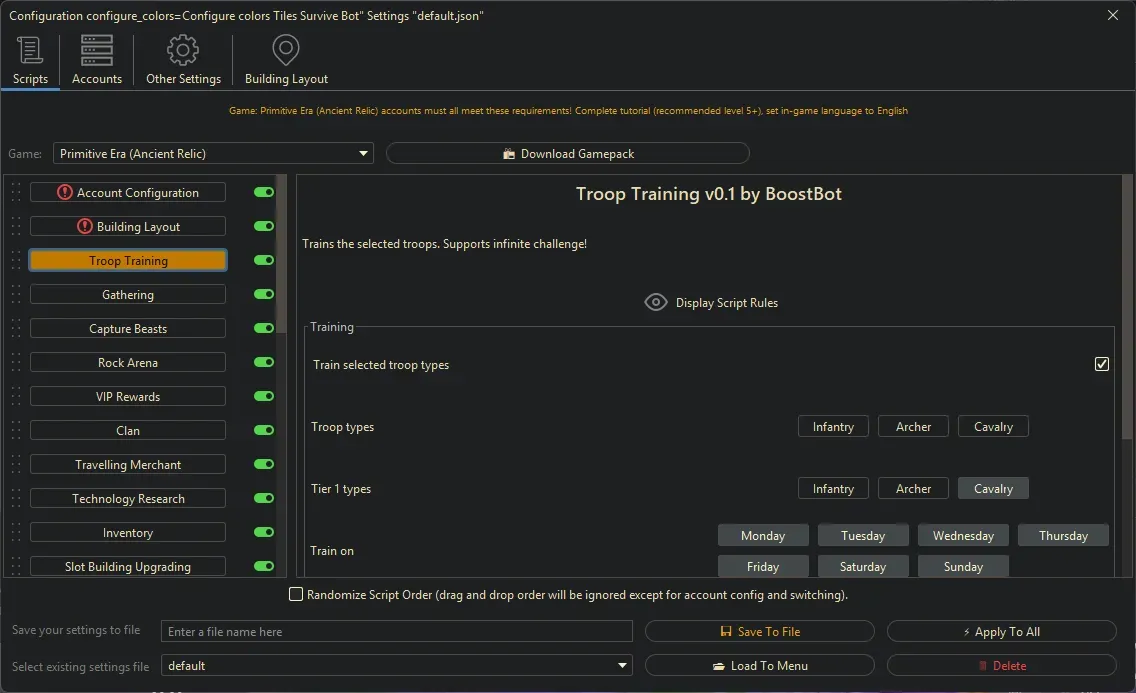Click the script list vertical scrollbar
This screenshot has height=693, width=1136.
(282, 240)
